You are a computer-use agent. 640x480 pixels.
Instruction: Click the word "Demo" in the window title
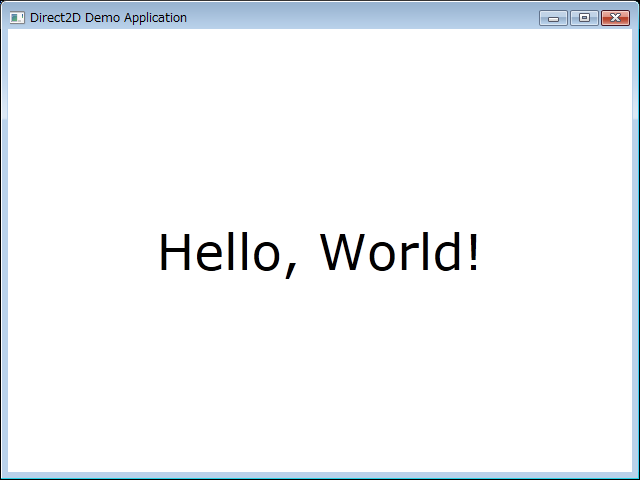coord(104,17)
